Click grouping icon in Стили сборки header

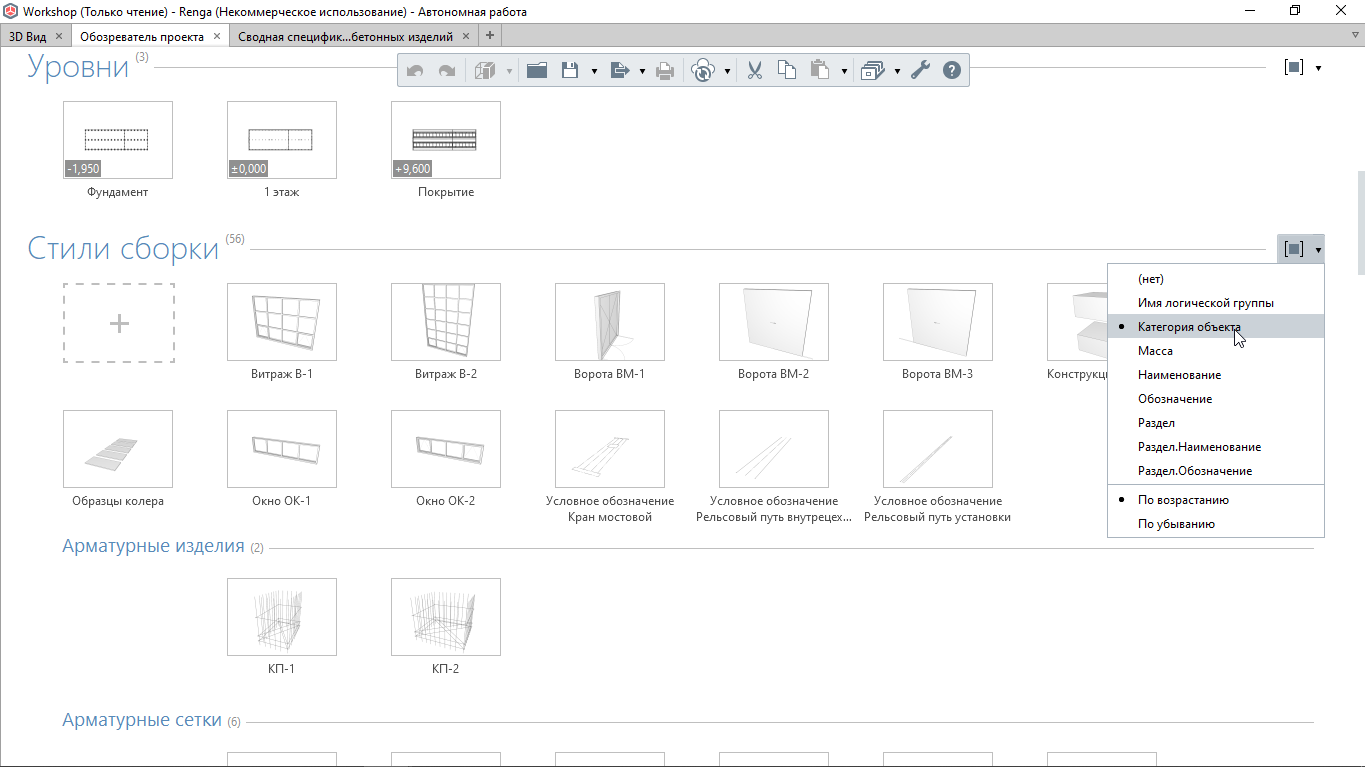(1294, 249)
